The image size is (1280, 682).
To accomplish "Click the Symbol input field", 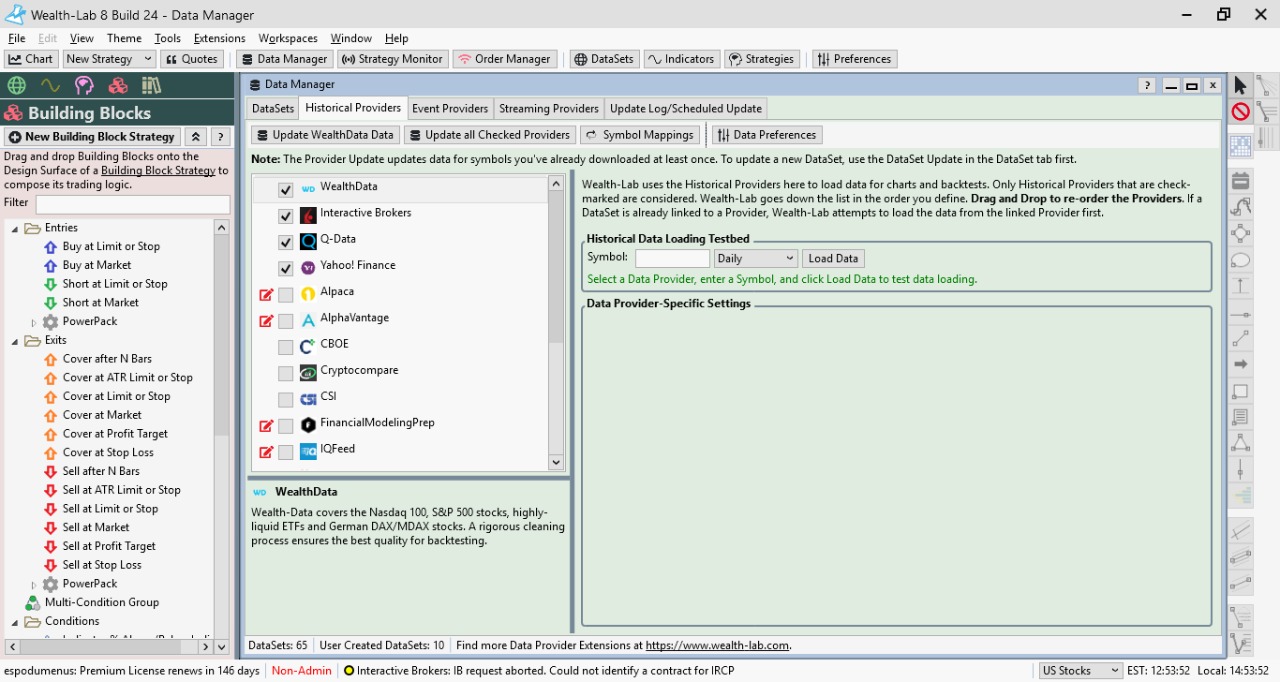I will [671, 259].
